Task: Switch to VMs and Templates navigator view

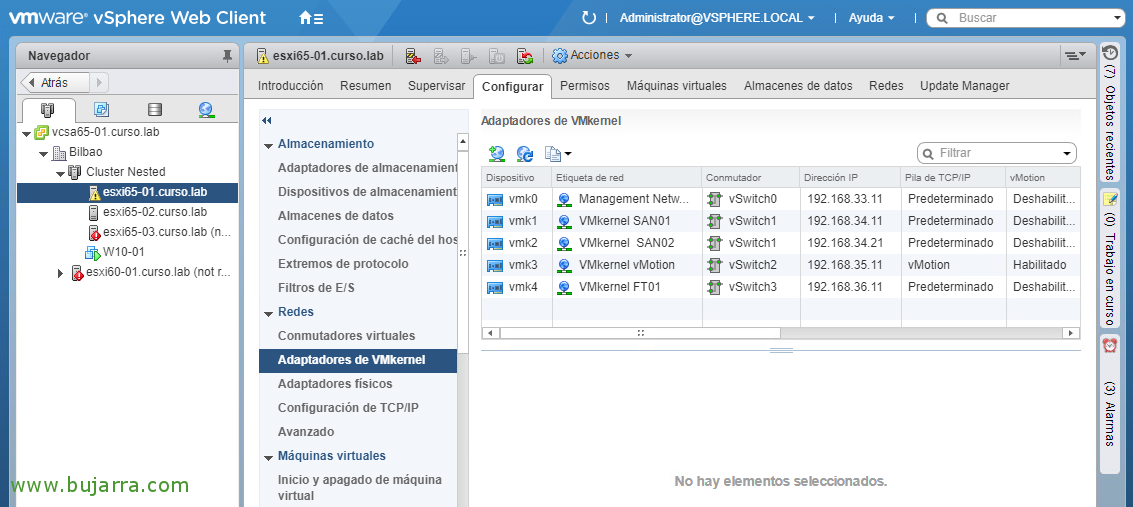Action: [x=101, y=110]
